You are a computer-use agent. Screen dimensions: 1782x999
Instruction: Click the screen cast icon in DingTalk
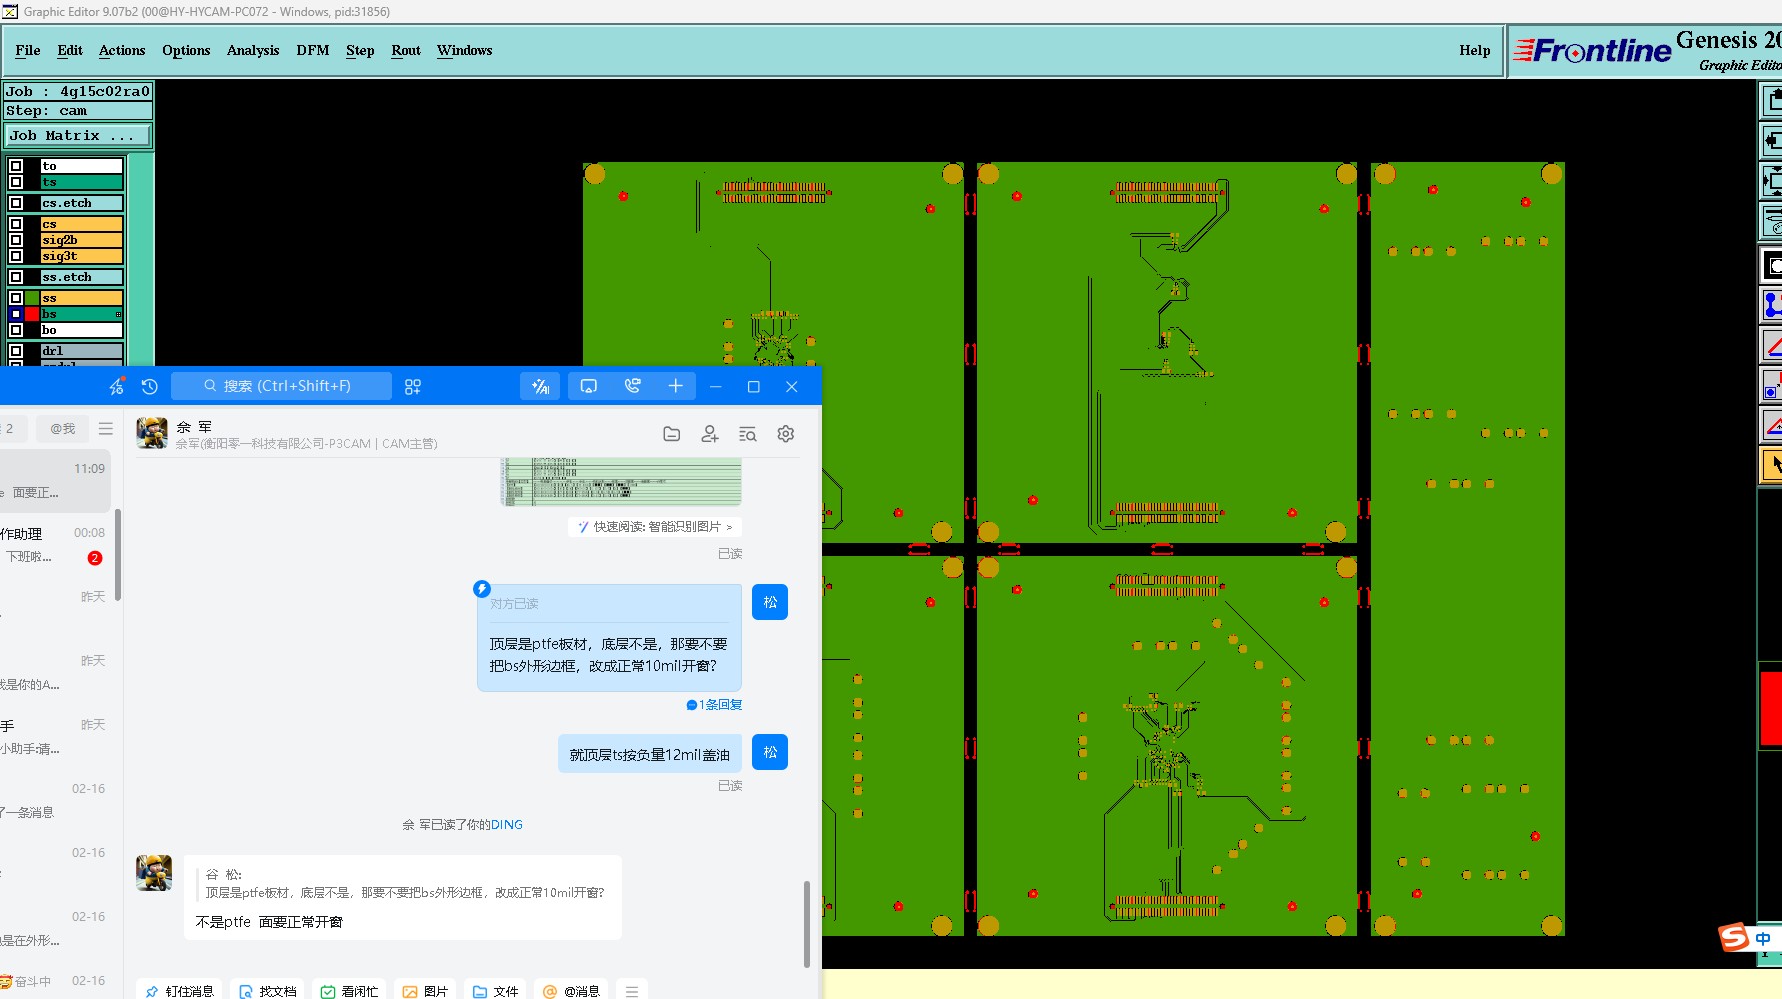(589, 386)
